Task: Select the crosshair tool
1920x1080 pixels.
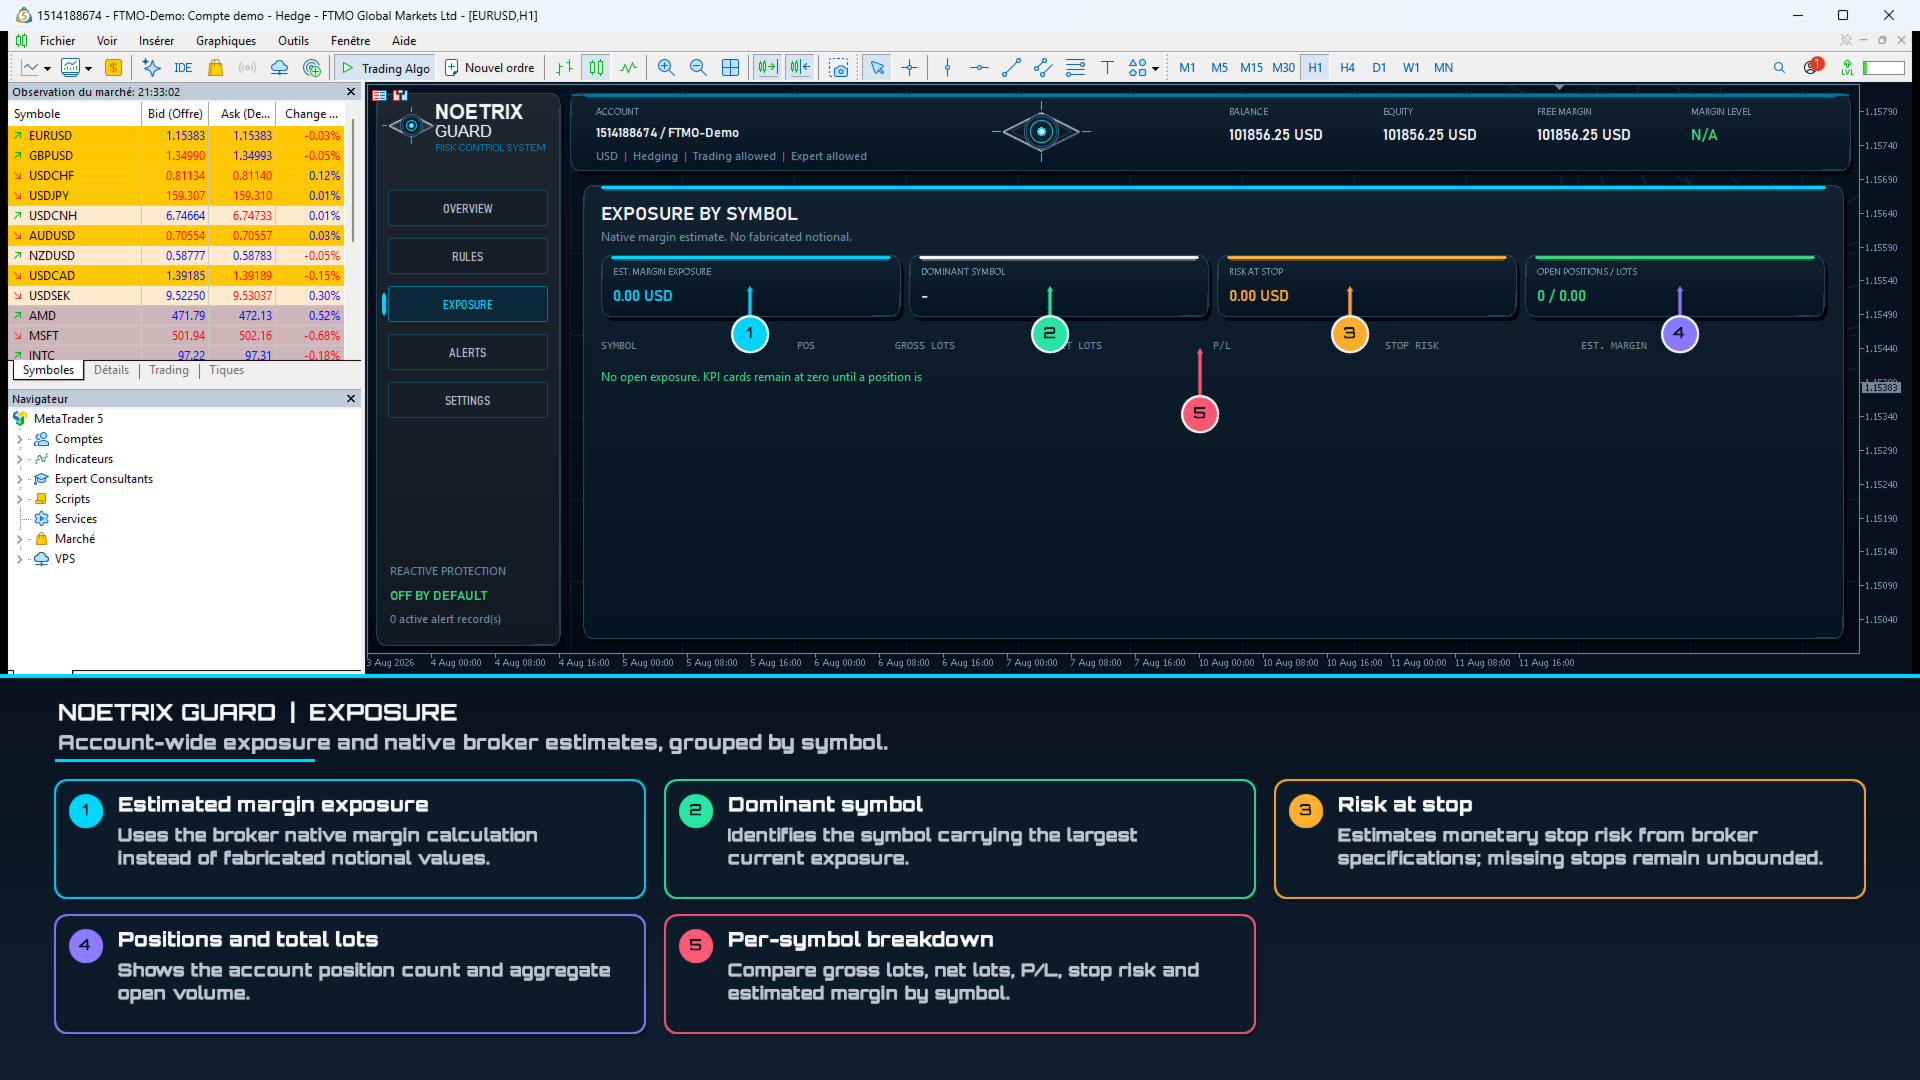Action: point(909,68)
